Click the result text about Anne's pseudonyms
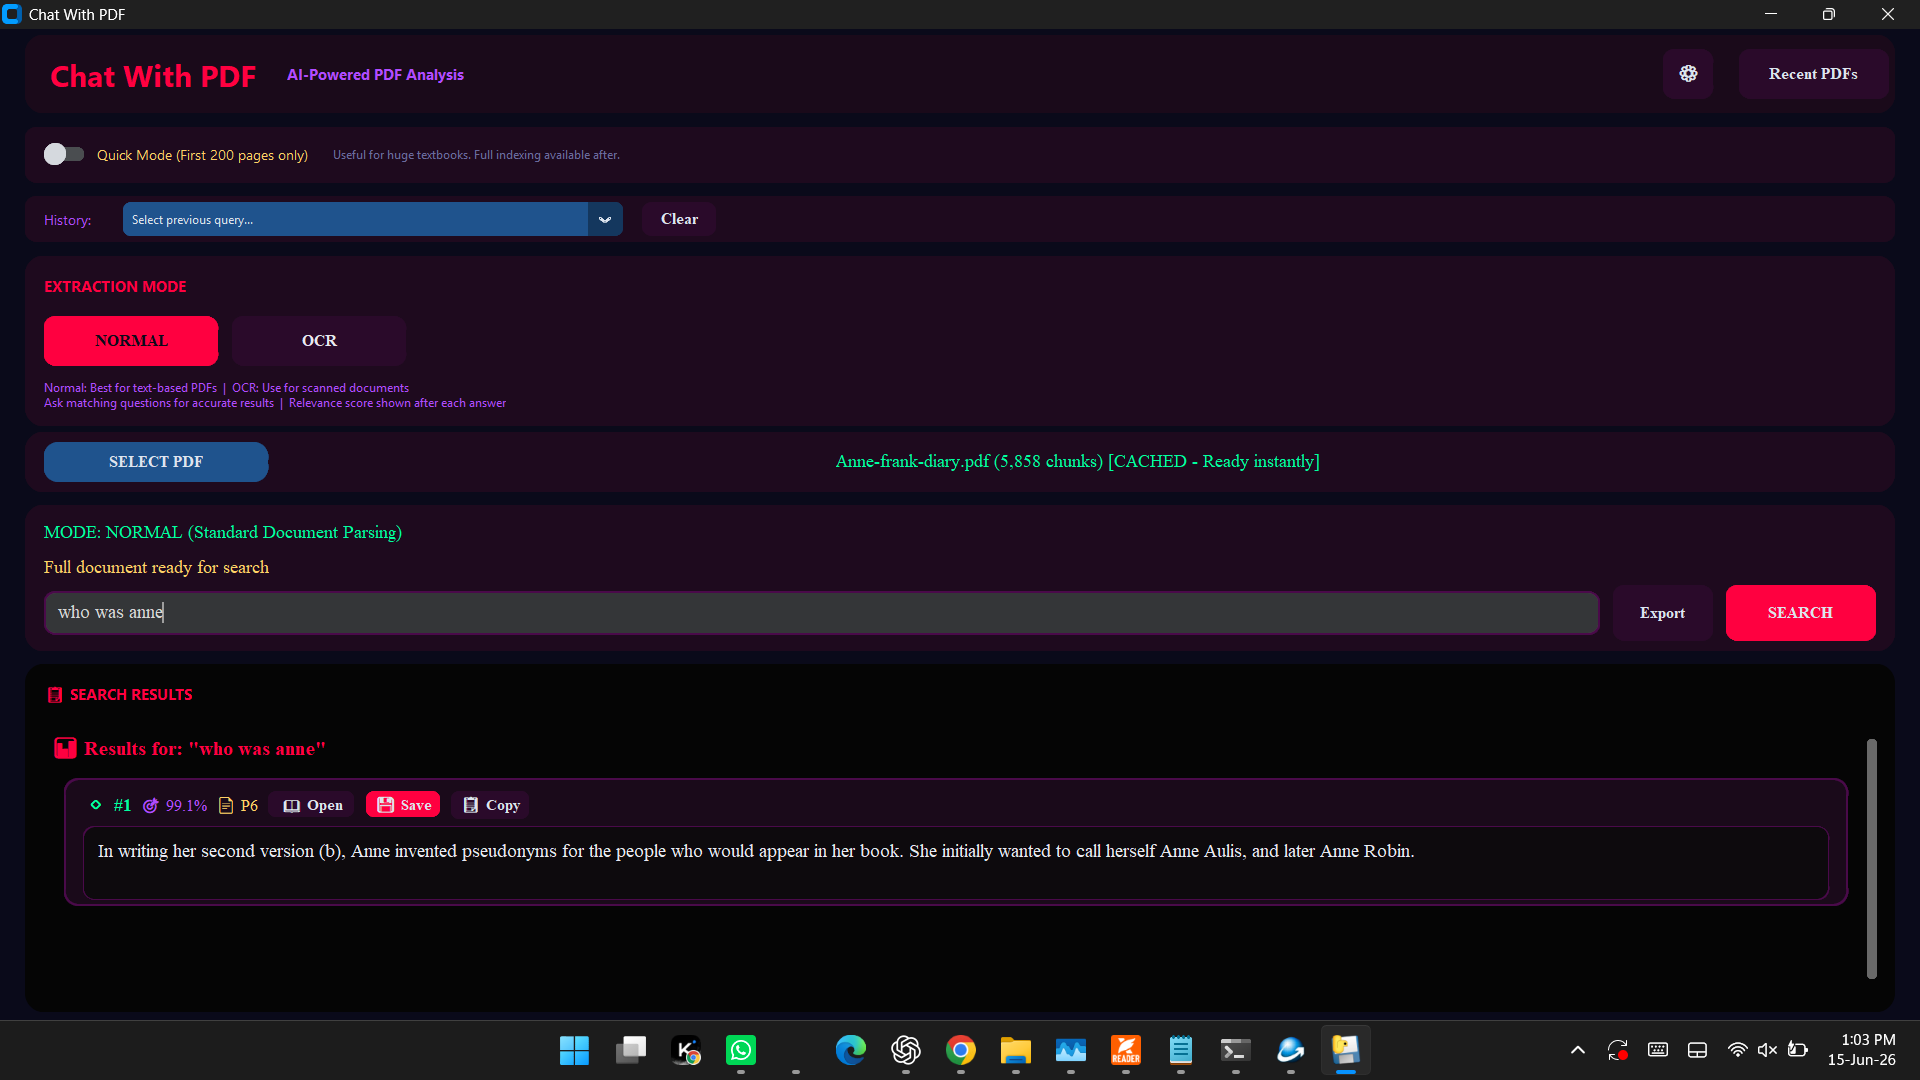The width and height of the screenshot is (1920, 1080). 756,851
